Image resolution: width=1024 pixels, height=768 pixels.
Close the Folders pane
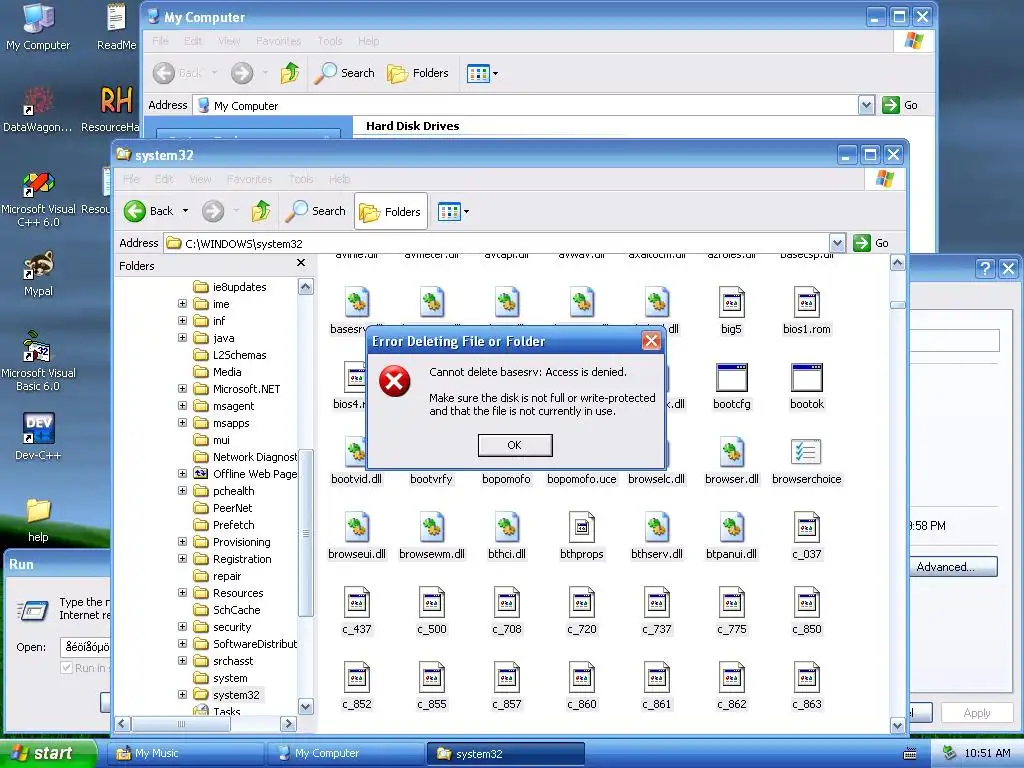pos(300,263)
